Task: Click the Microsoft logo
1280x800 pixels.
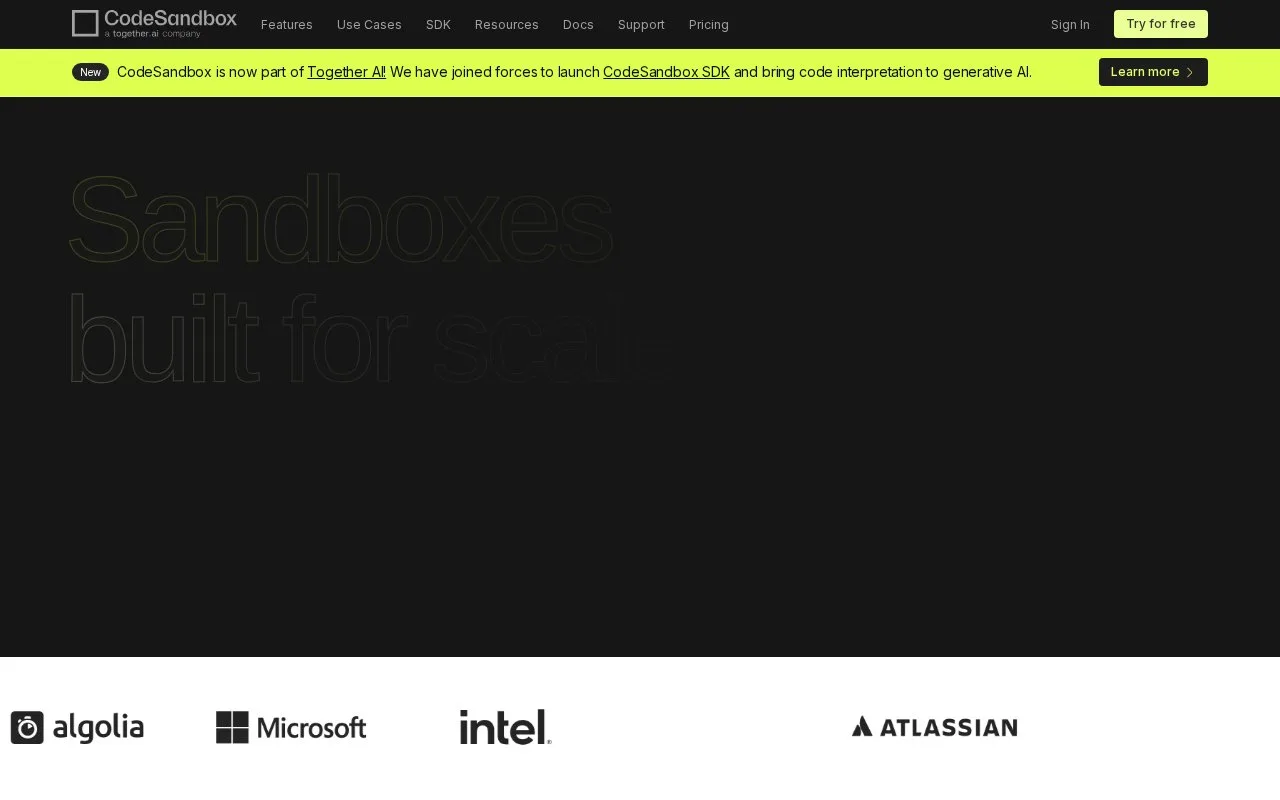Action: (291, 727)
